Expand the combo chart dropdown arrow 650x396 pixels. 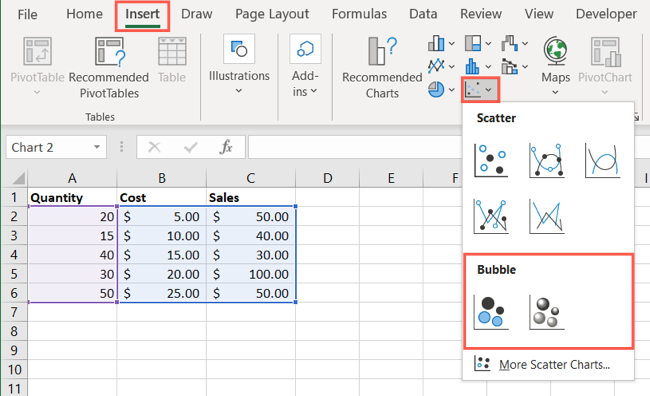click(x=525, y=66)
